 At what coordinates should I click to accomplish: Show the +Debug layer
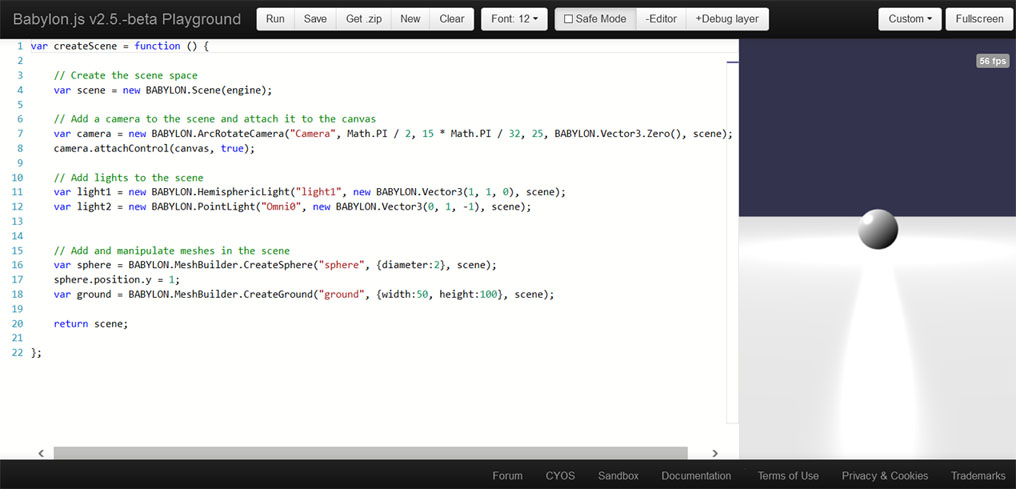pos(727,19)
